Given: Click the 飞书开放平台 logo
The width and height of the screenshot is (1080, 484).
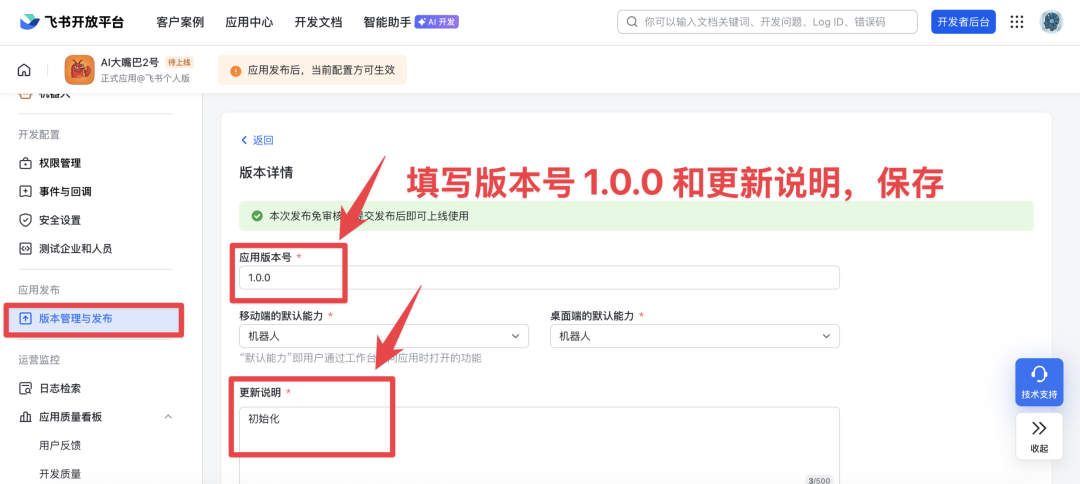Looking at the screenshot, I should click(70, 22).
